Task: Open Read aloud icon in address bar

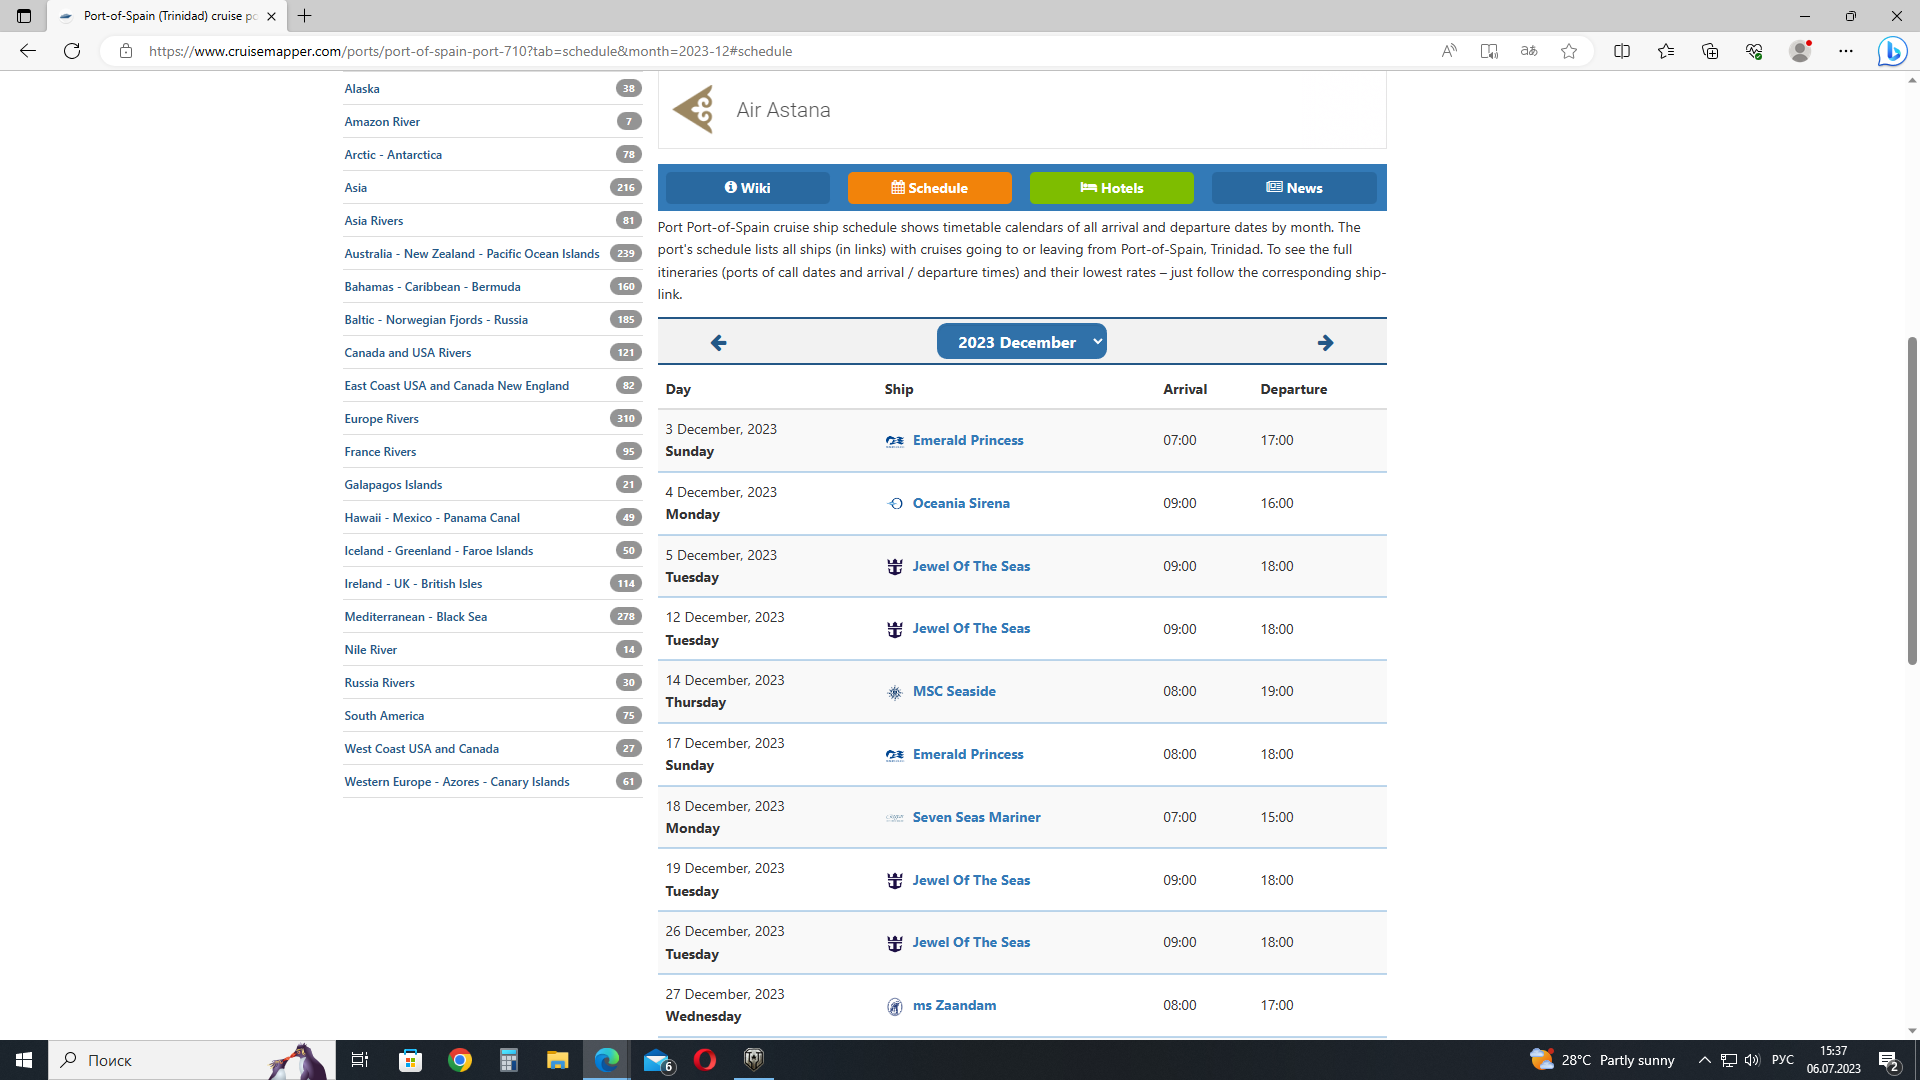Action: 1449,51
